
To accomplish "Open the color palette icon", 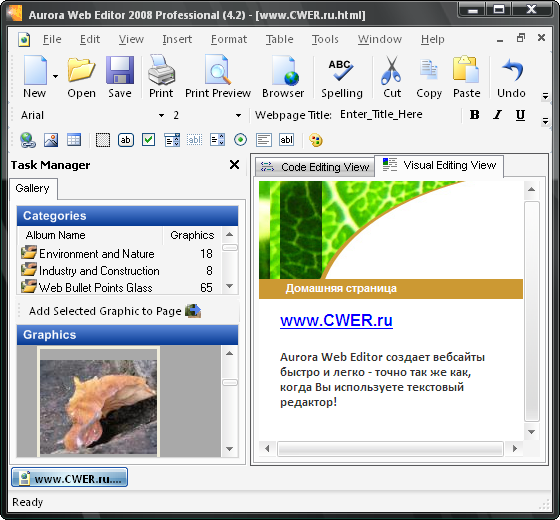I will click(316, 140).
